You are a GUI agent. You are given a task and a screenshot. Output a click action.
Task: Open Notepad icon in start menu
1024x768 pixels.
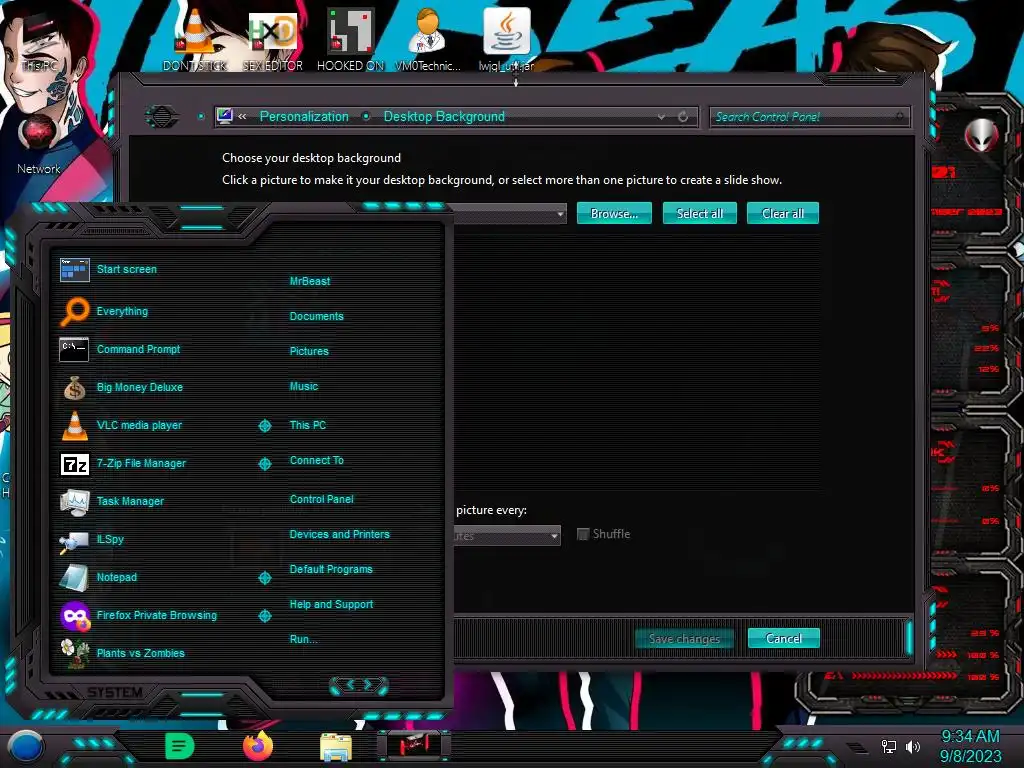coord(74,578)
